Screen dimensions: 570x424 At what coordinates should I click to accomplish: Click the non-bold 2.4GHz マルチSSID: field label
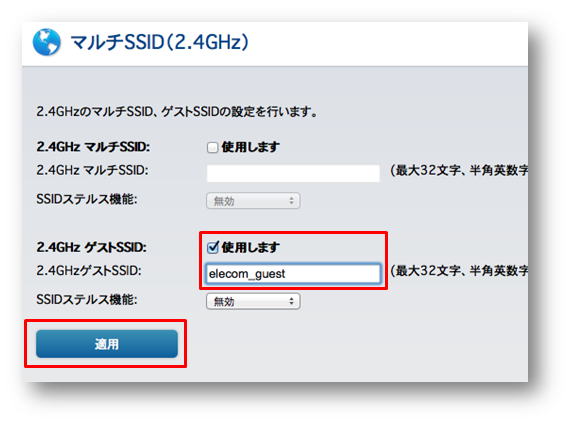click(92, 170)
